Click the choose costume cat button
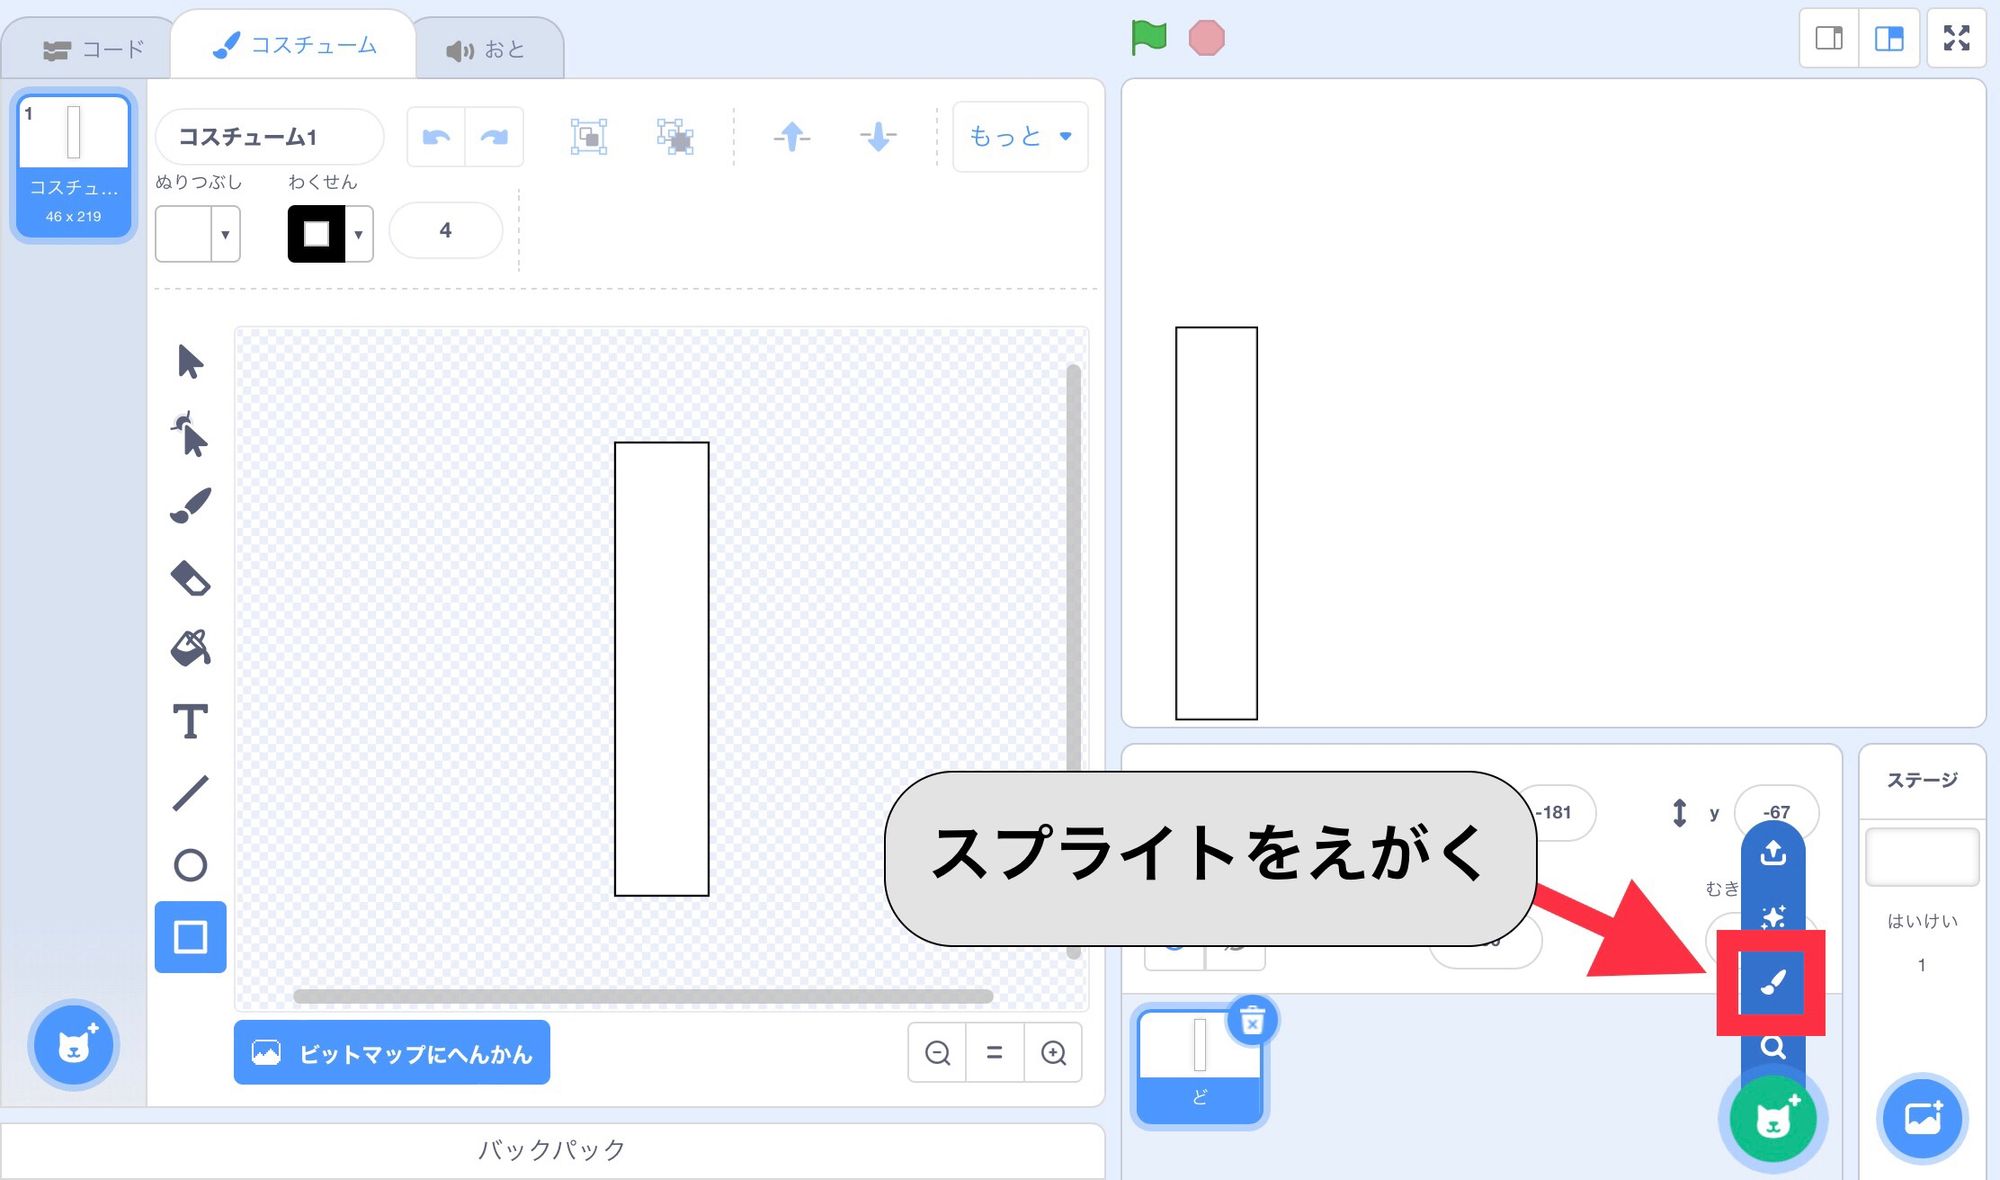 pos(74,1046)
